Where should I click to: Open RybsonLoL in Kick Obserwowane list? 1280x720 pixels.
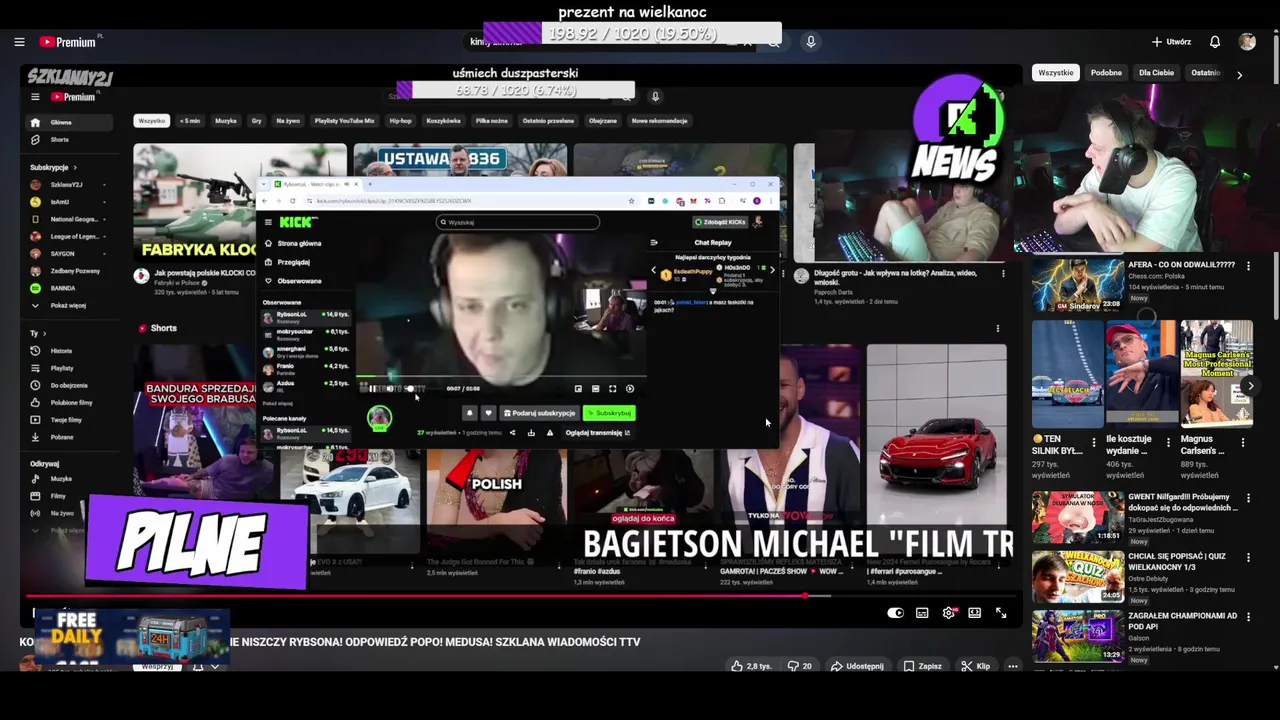(x=305, y=317)
